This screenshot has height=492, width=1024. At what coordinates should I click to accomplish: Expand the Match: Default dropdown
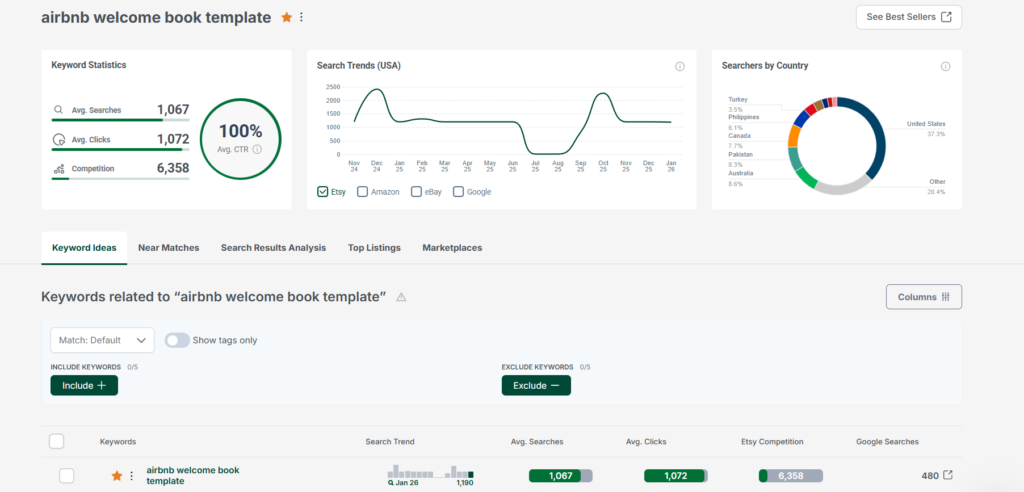(x=102, y=340)
